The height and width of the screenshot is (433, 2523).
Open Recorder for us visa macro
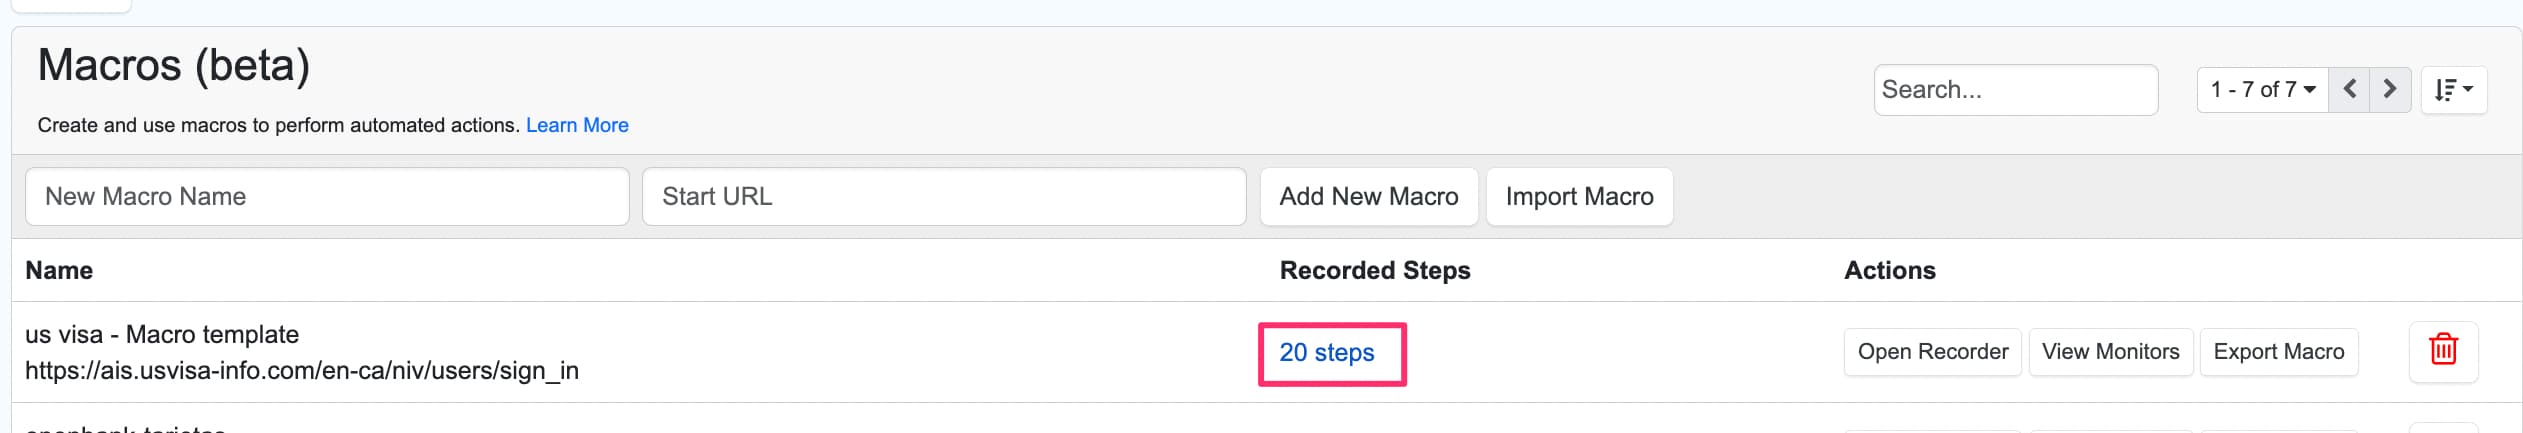point(1932,352)
